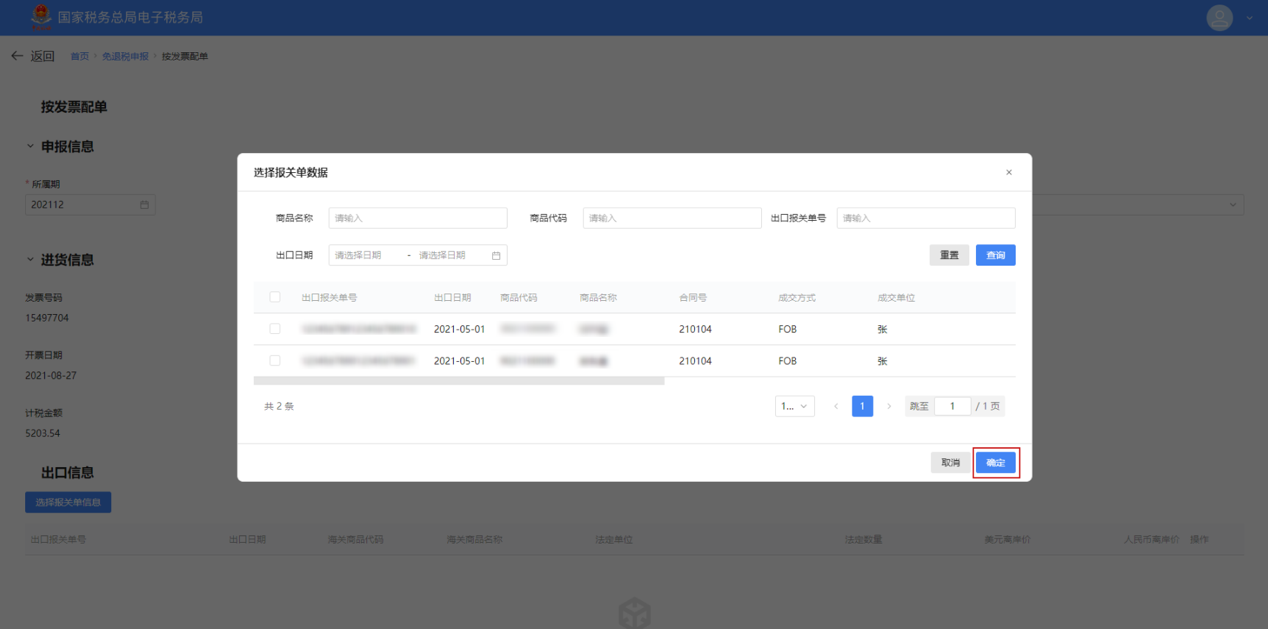Open the 出口日期 calendar picker icon
The width and height of the screenshot is (1268, 629).
pyautogui.click(x=496, y=256)
